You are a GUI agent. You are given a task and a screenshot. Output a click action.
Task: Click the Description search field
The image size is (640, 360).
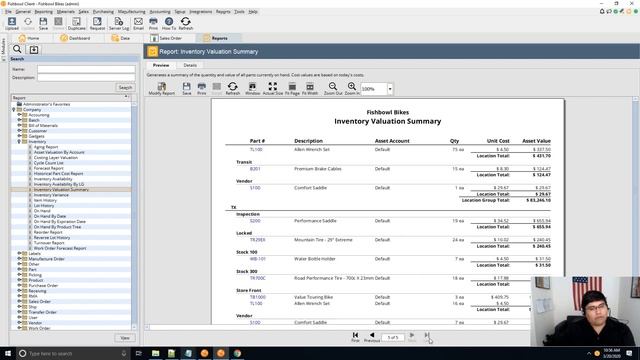coord(86,77)
